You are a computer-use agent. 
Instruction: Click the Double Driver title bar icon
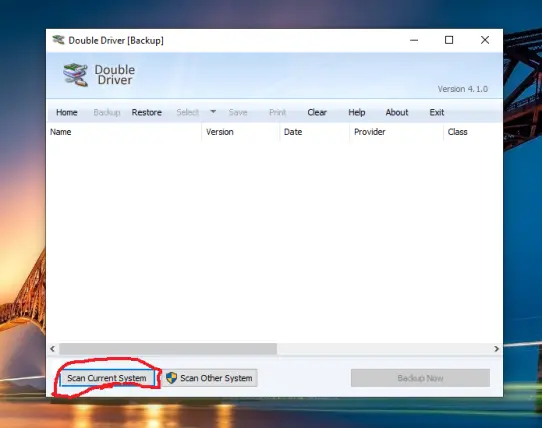click(x=58, y=40)
